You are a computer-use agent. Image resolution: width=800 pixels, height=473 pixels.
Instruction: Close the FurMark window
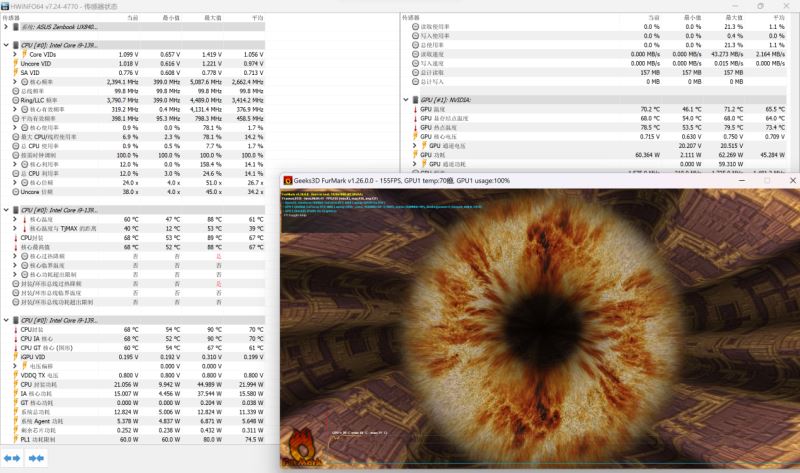click(792, 181)
